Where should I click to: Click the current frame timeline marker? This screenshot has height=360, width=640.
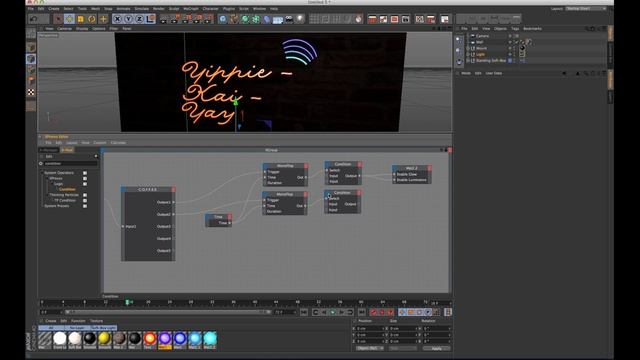coord(127,302)
